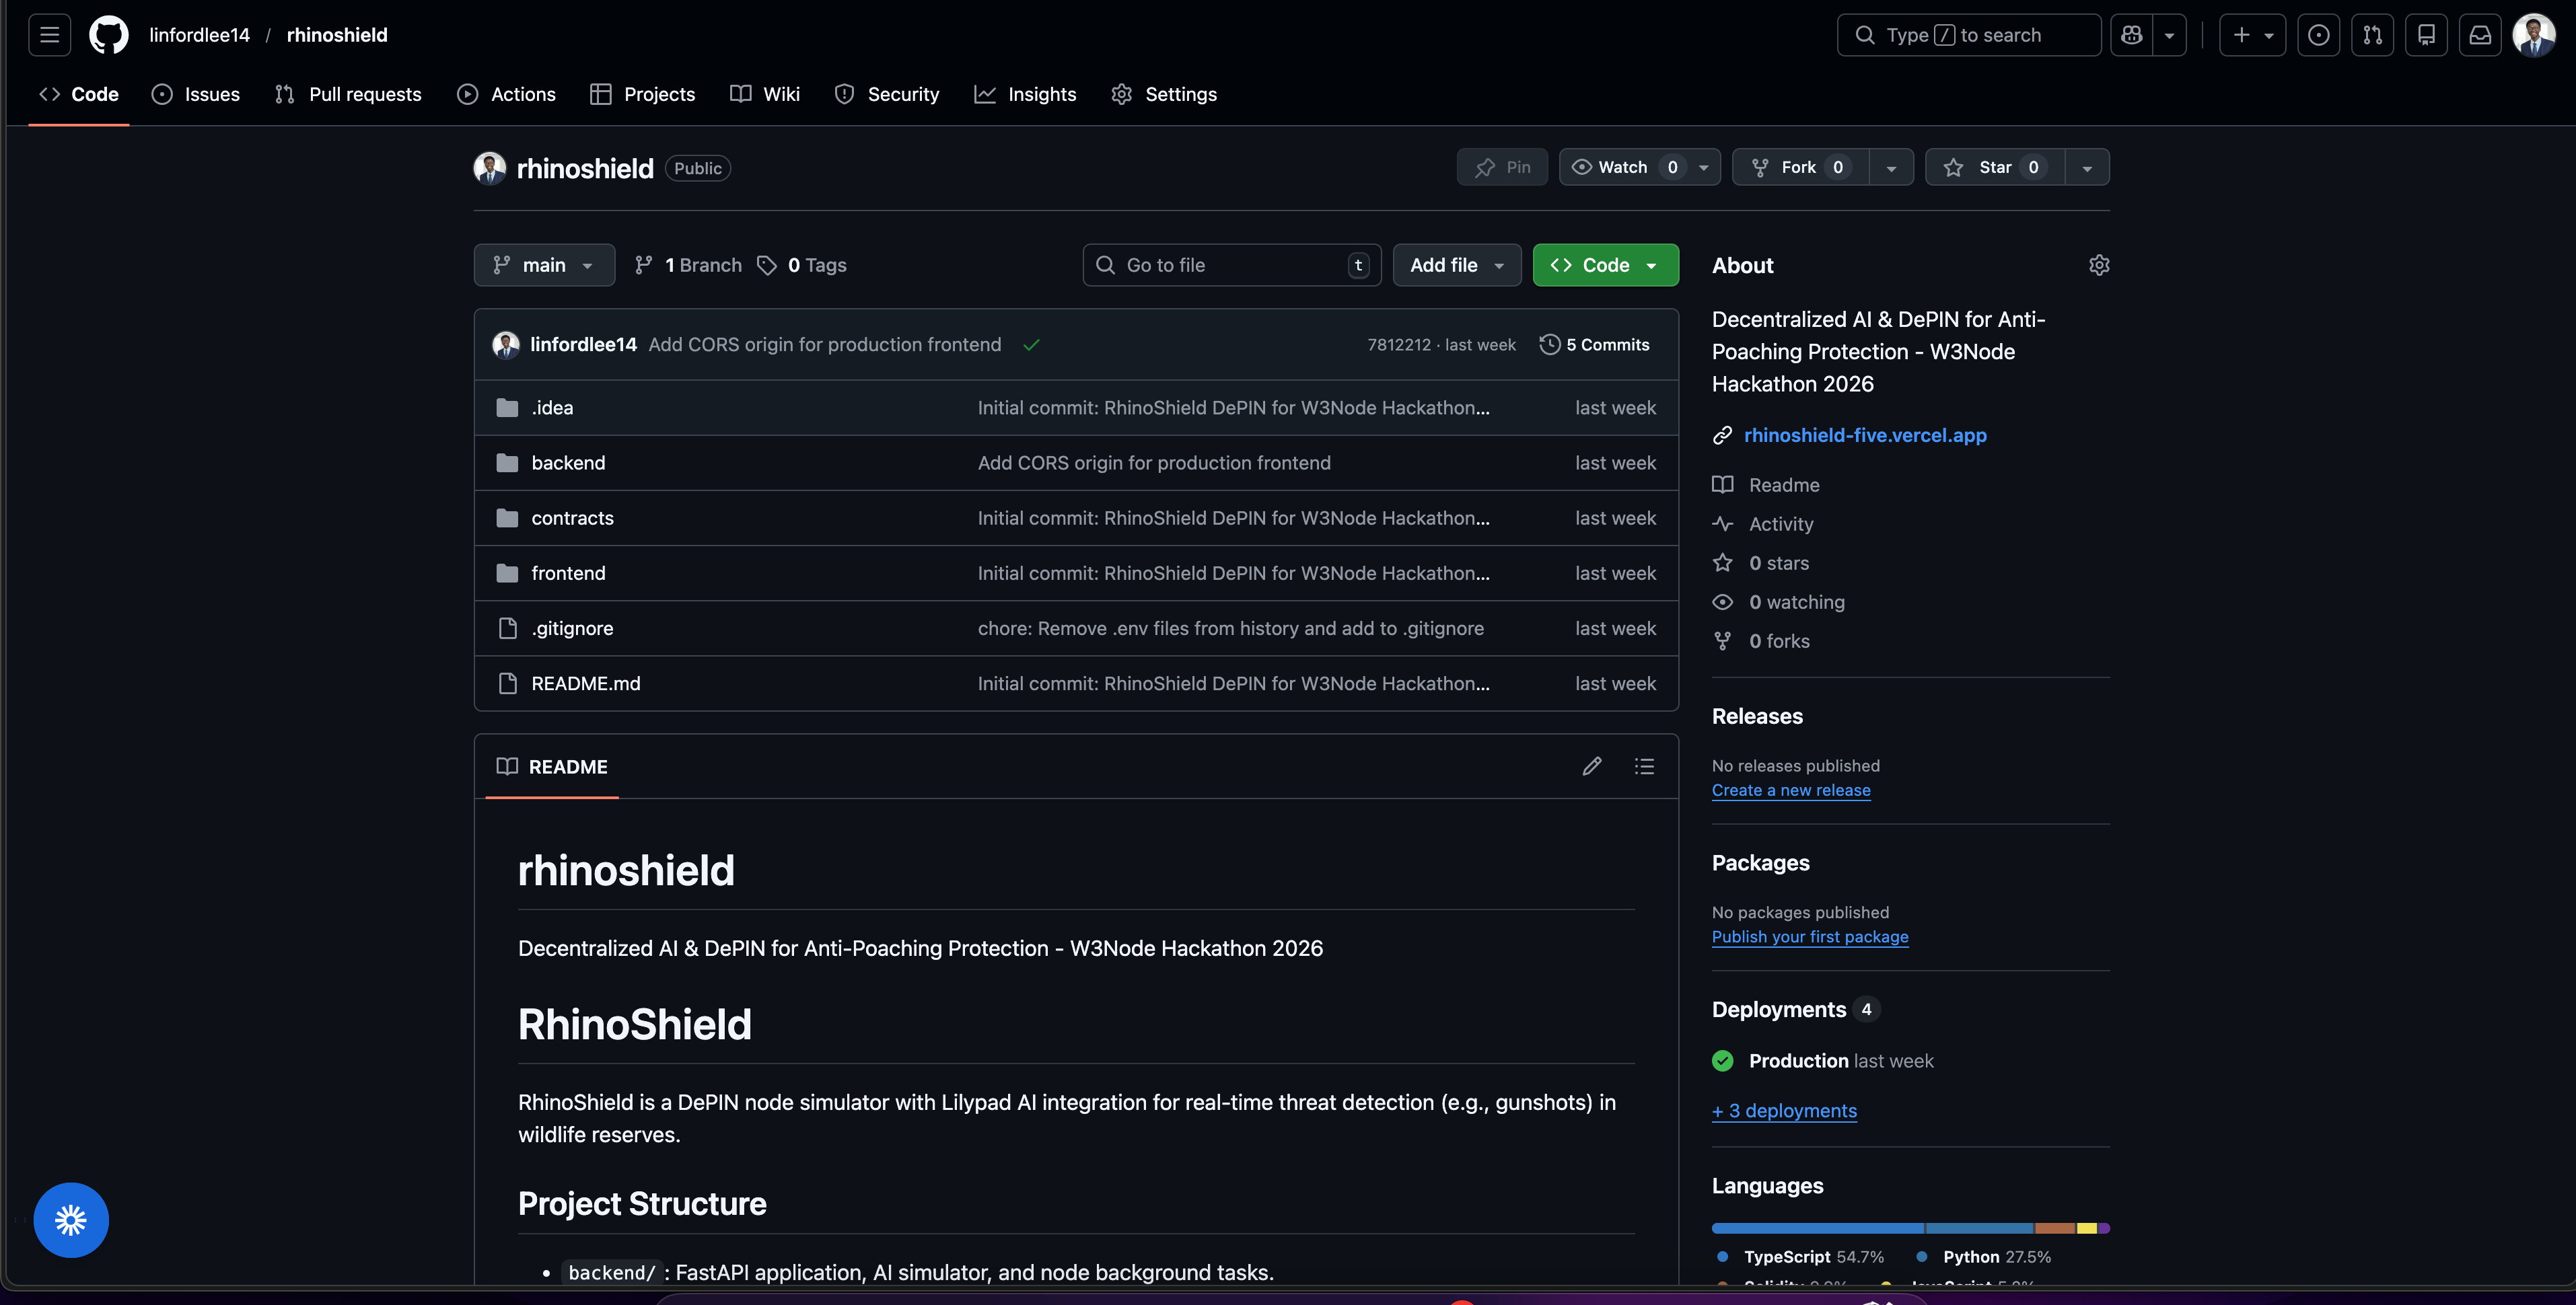Open the main branch dropdown
This screenshot has width=2576, height=1305.
point(544,265)
